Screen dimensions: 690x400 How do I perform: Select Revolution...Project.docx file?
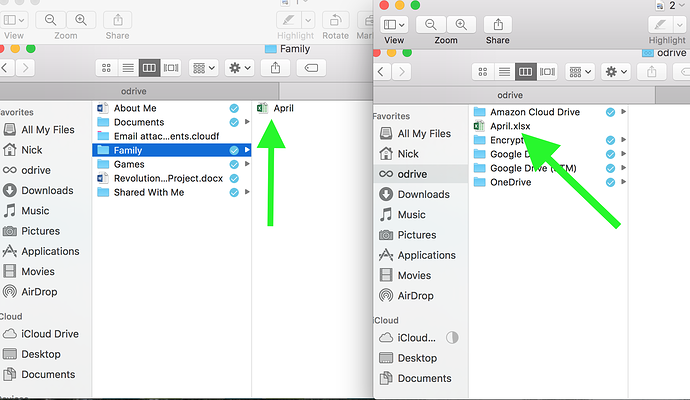[x=168, y=178]
